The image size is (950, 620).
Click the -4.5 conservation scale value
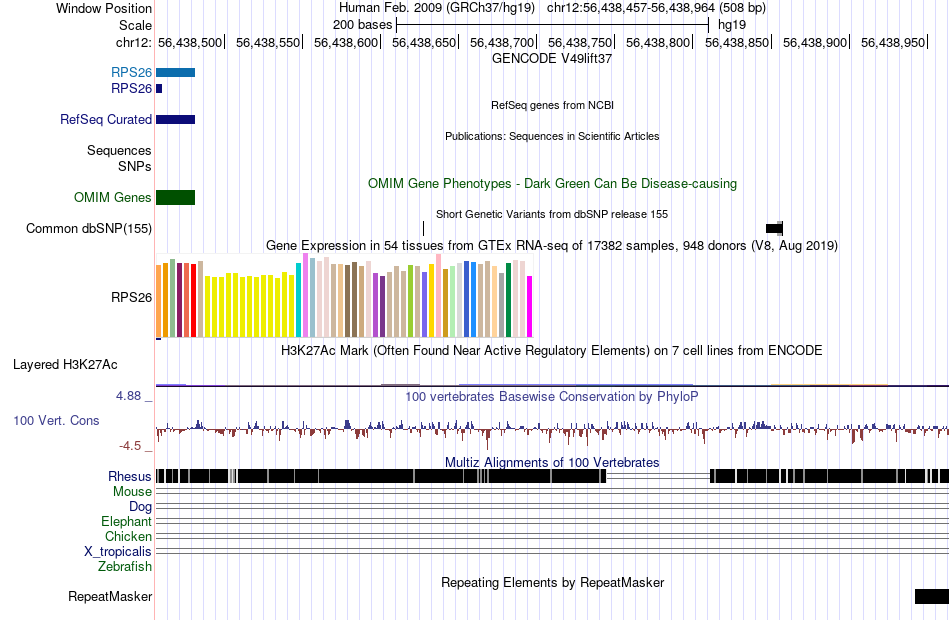click(x=130, y=446)
